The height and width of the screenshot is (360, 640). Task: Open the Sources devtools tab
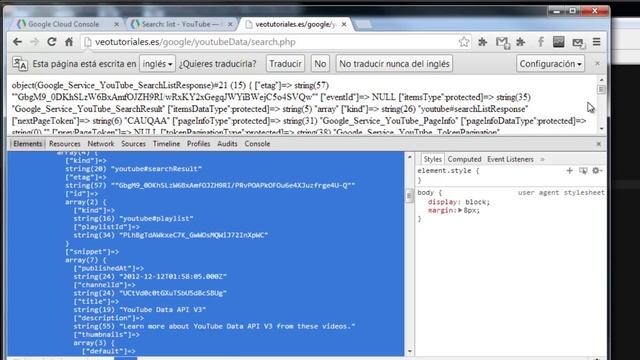133,144
